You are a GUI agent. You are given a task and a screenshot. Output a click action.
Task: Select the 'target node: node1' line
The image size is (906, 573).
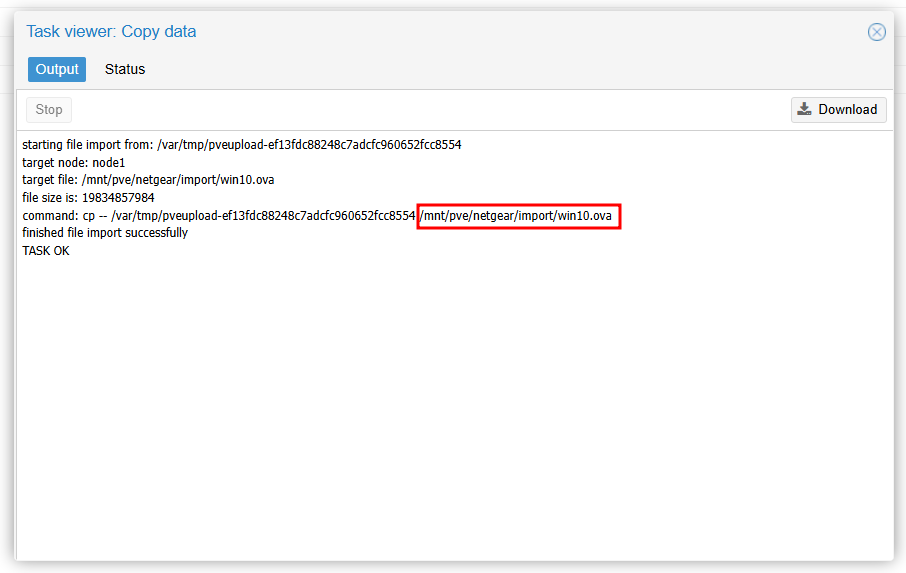[x=73, y=163]
